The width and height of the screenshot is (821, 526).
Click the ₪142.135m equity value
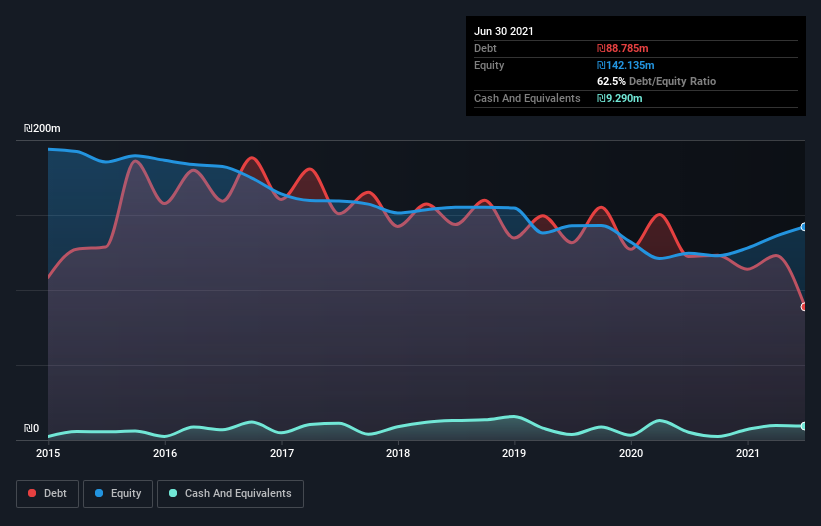tap(626, 65)
